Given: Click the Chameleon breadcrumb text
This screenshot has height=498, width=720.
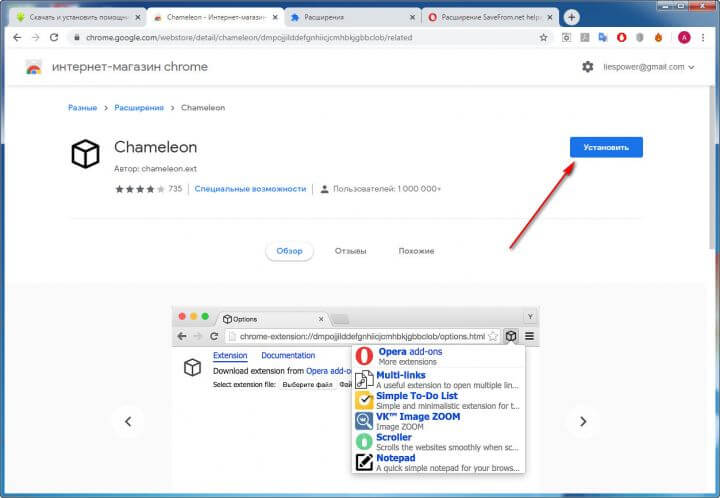Looking at the screenshot, I should [x=203, y=108].
